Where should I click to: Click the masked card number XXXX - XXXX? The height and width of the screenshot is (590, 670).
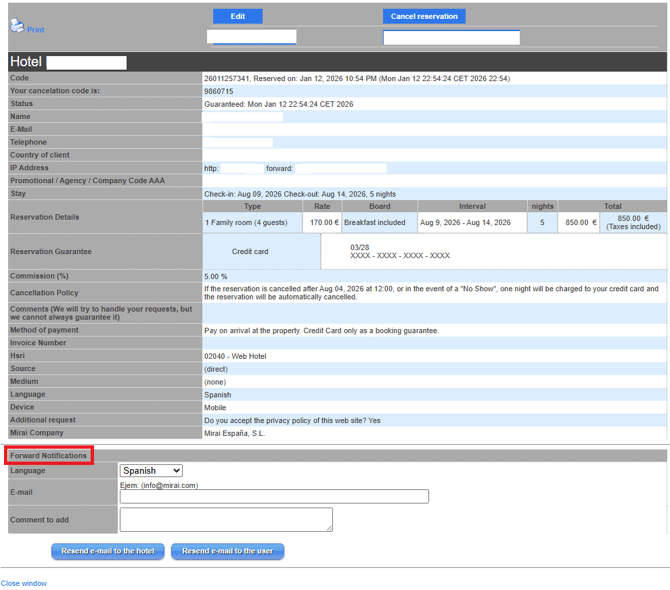click(400, 255)
